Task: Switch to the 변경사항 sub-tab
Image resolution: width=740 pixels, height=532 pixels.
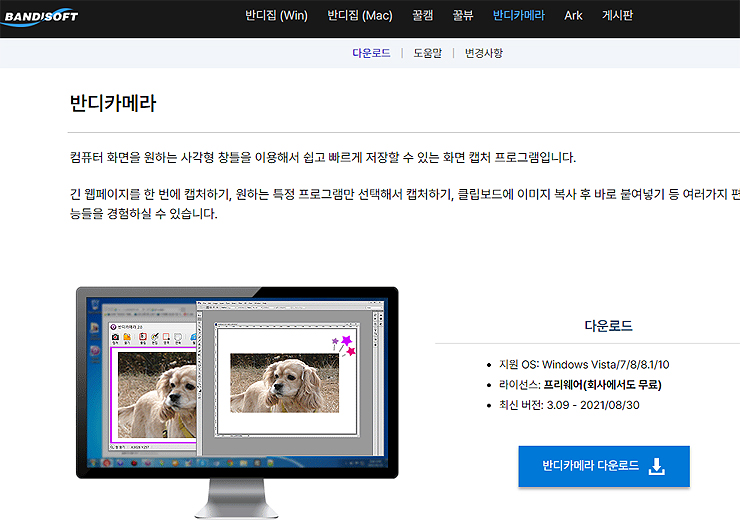Action: click(x=484, y=53)
